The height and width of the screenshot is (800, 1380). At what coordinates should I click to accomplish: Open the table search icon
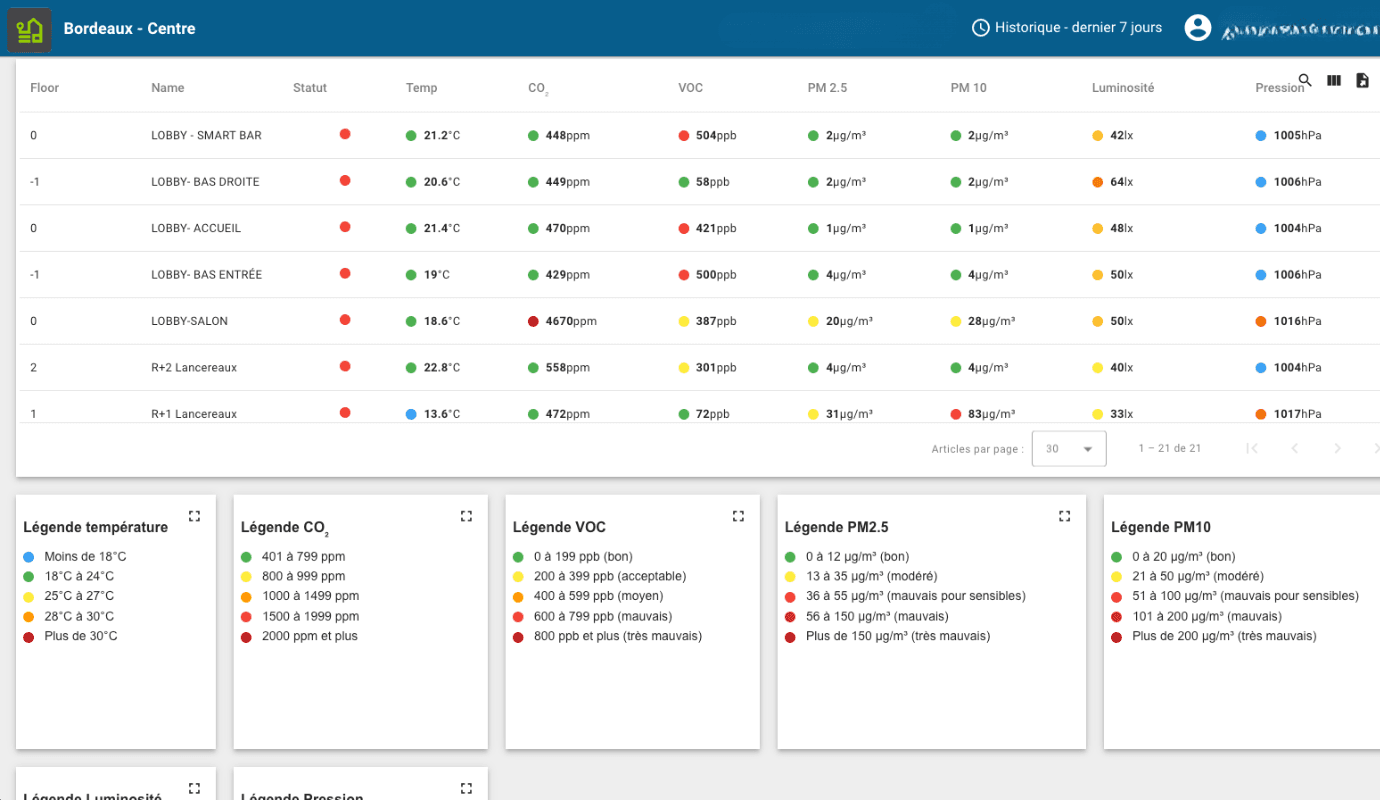click(1305, 80)
